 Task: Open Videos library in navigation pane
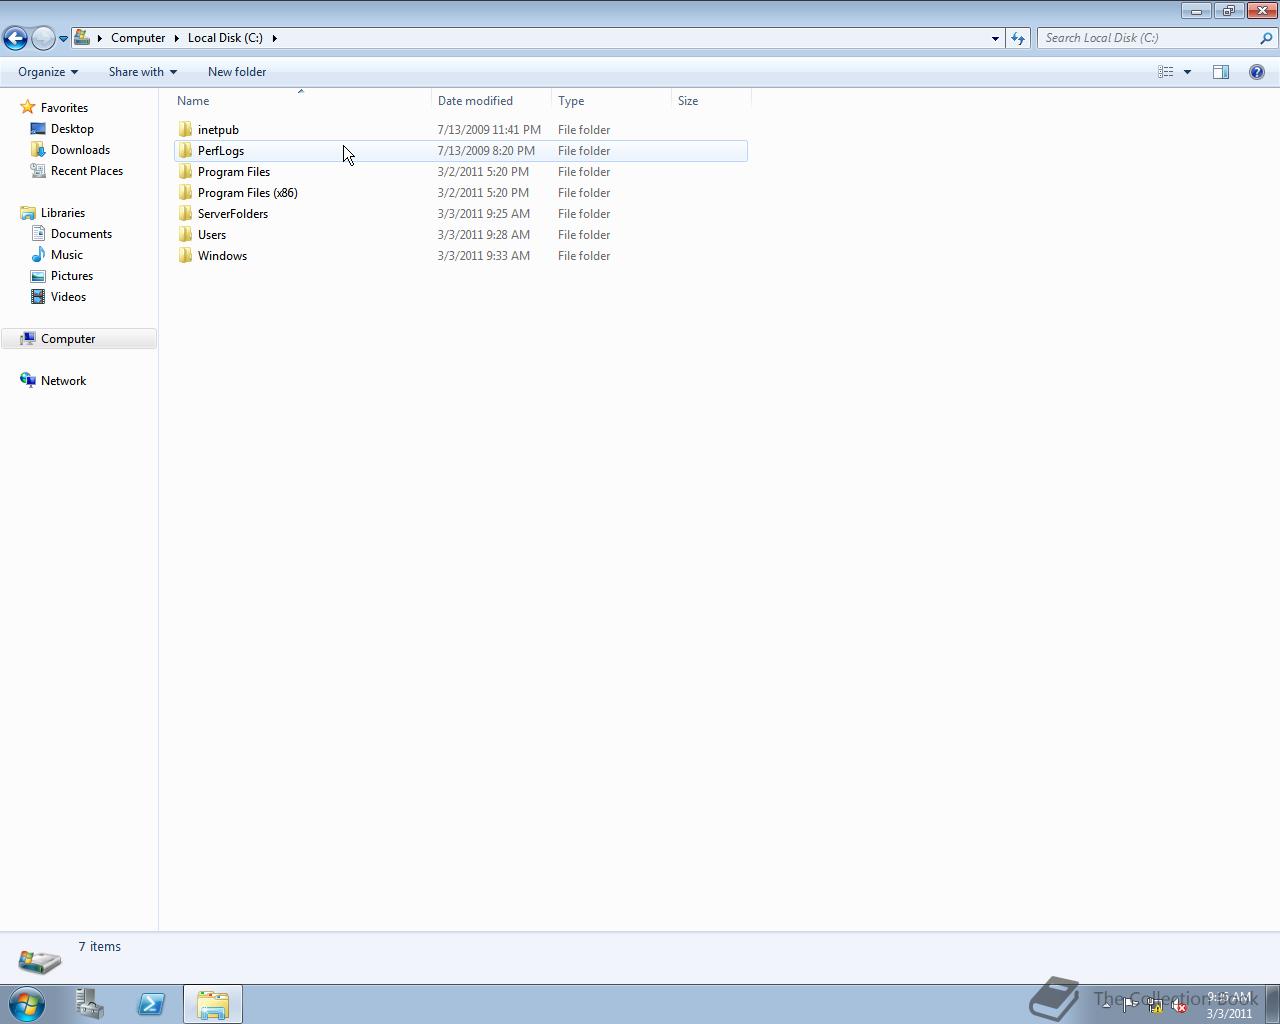coord(68,297)
